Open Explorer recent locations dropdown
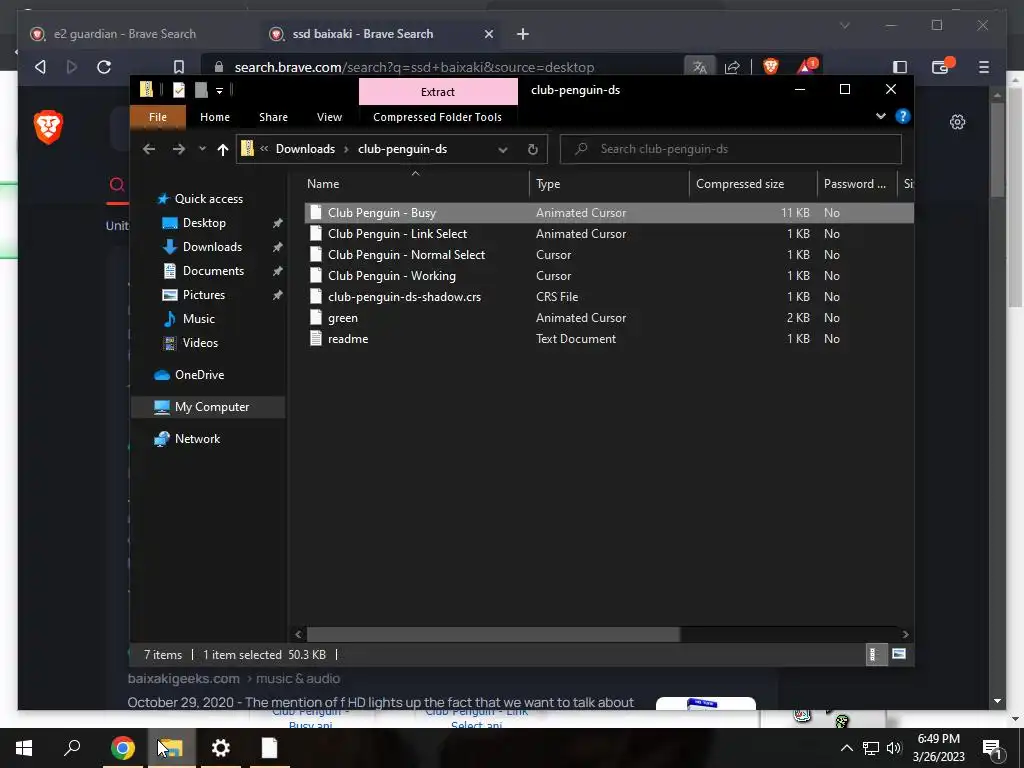This screenshot has width=1024, height=768. pos(202,150)
